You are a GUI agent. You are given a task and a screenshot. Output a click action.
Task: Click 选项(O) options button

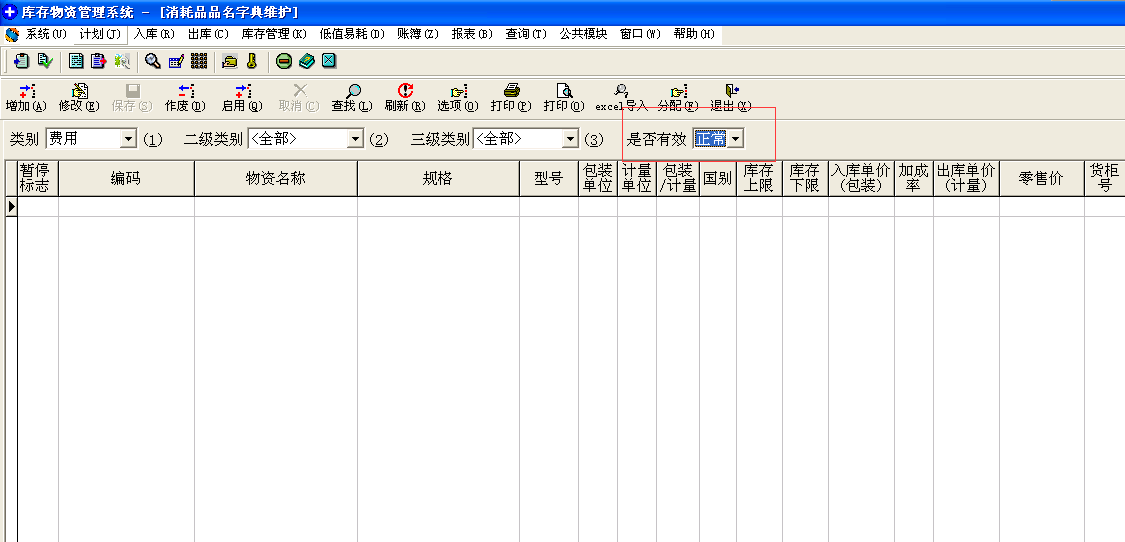(x=458, y=98)
